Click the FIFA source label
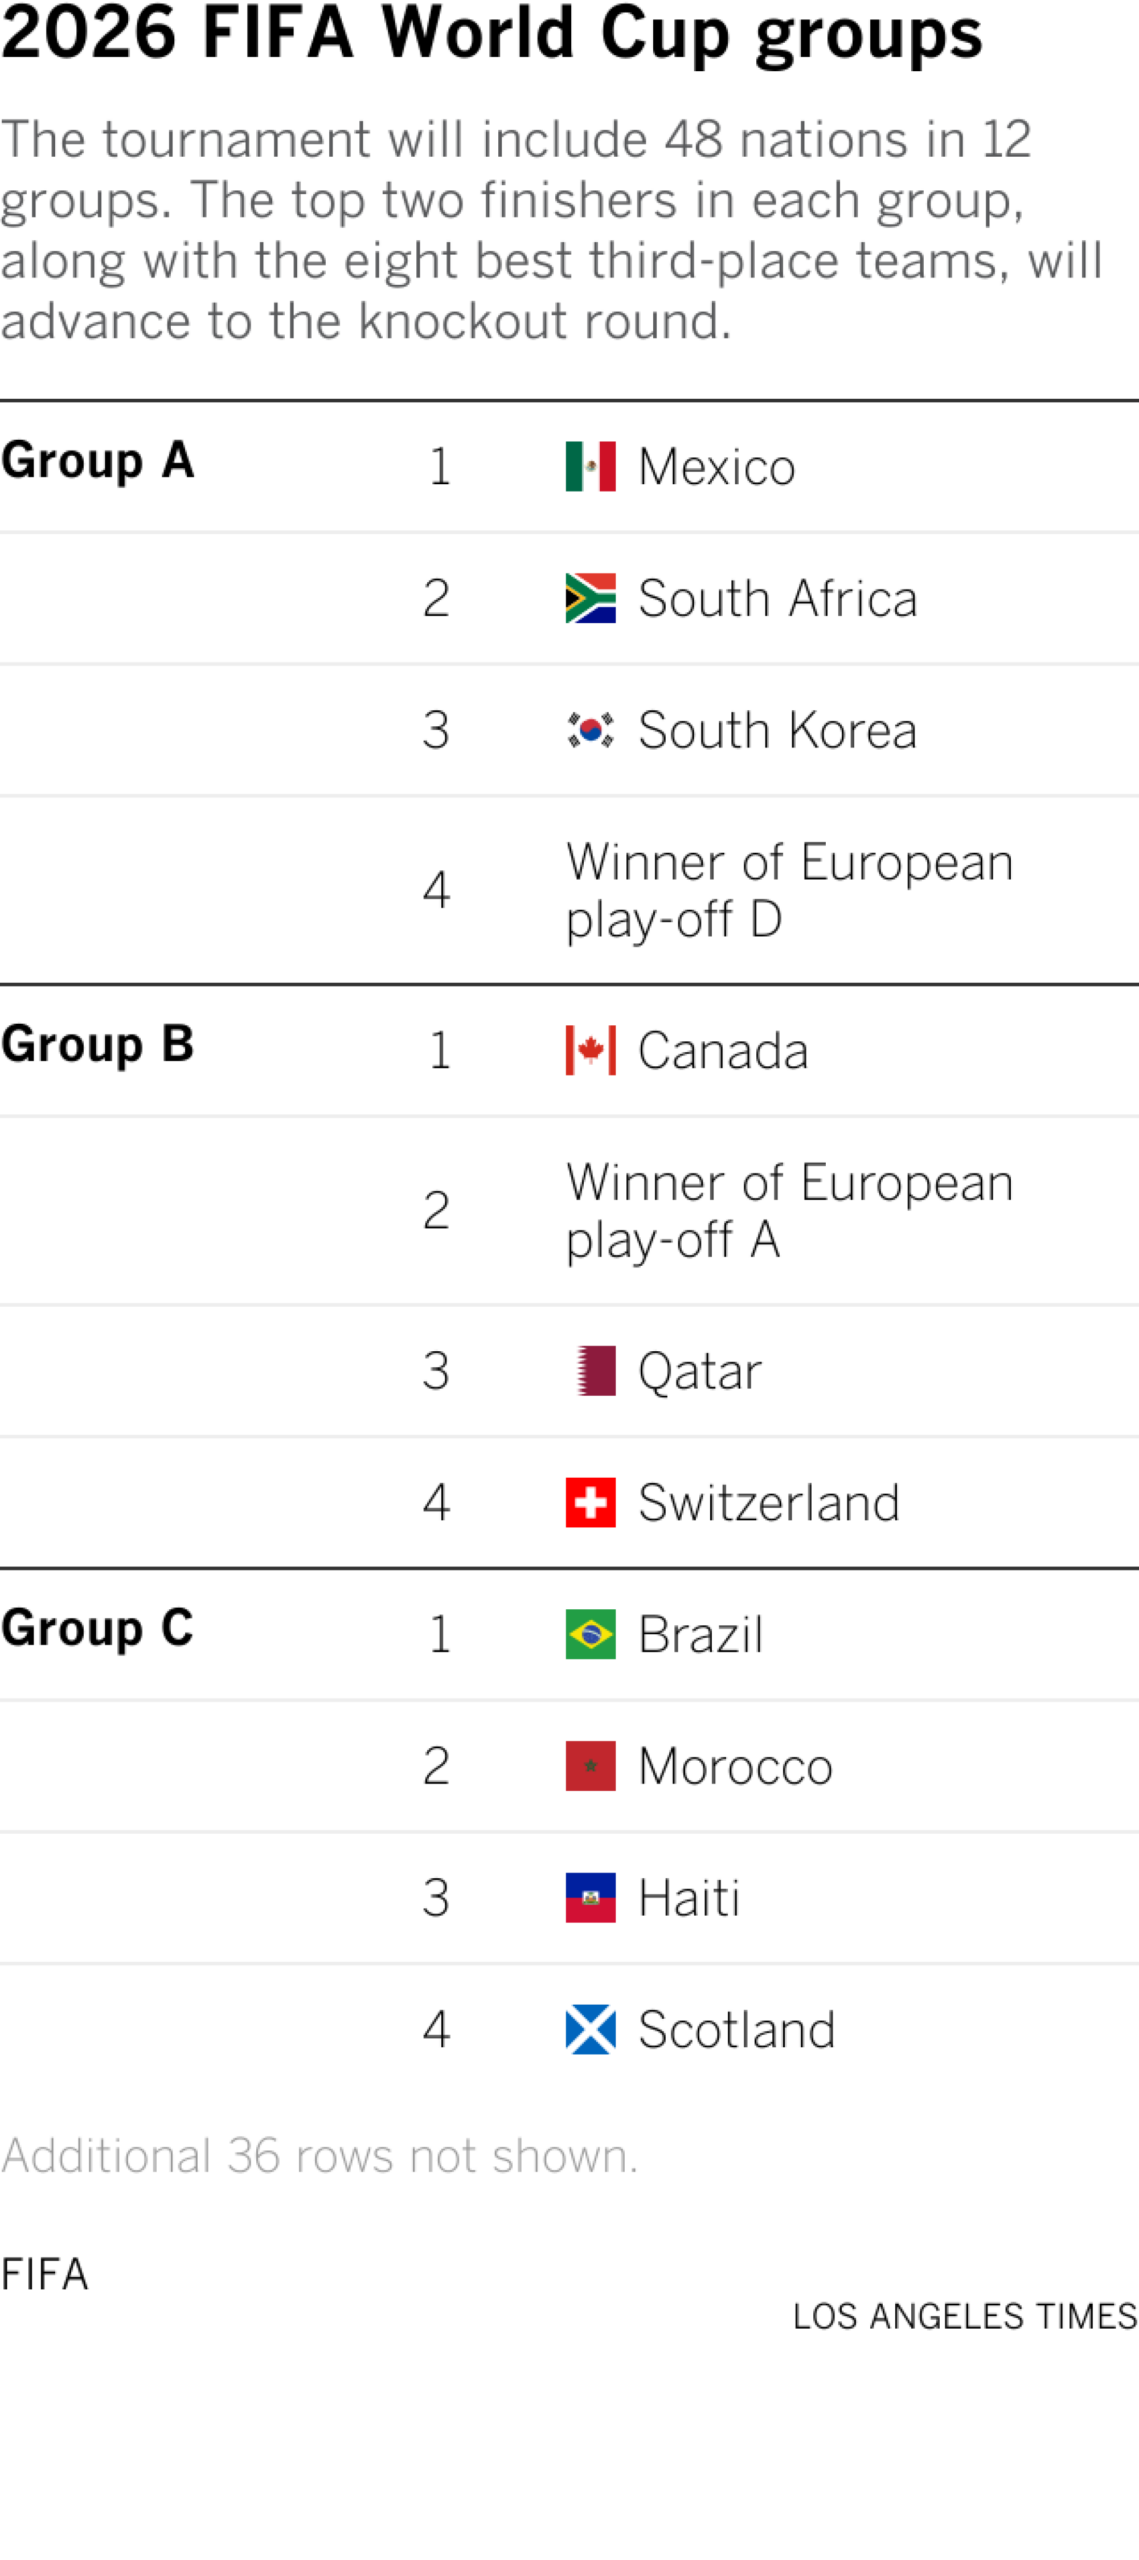 45,2275
